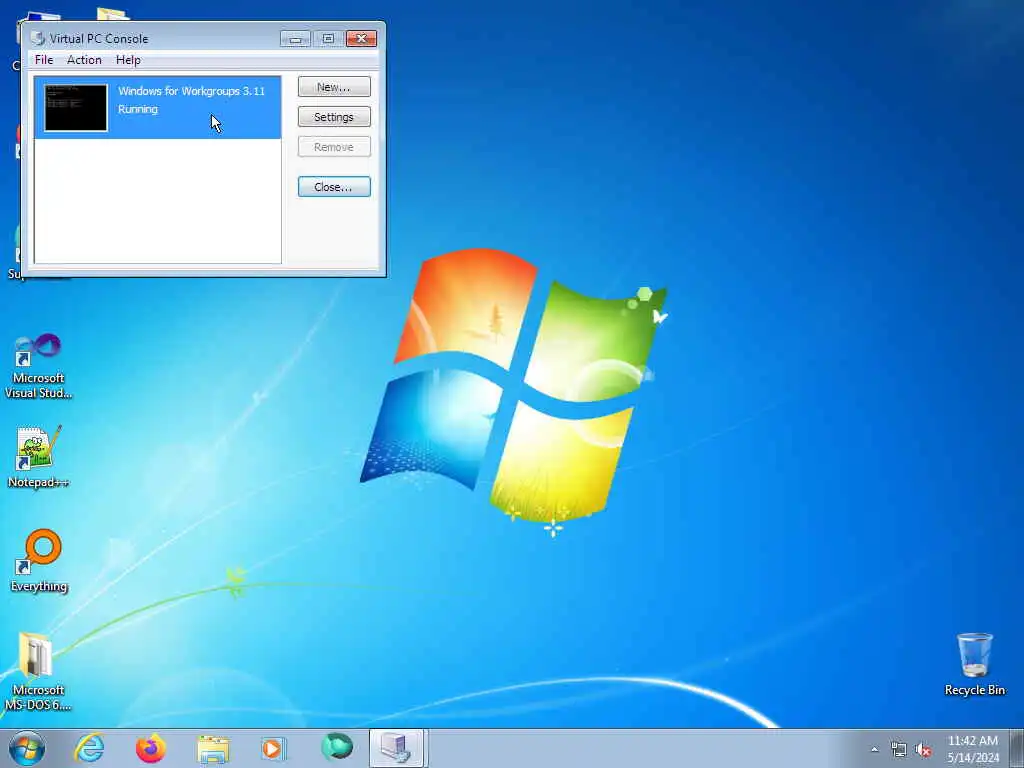Screen dimensions: 1024x768
Task: Show hidden system tray icons
Action: coord(874,749)
